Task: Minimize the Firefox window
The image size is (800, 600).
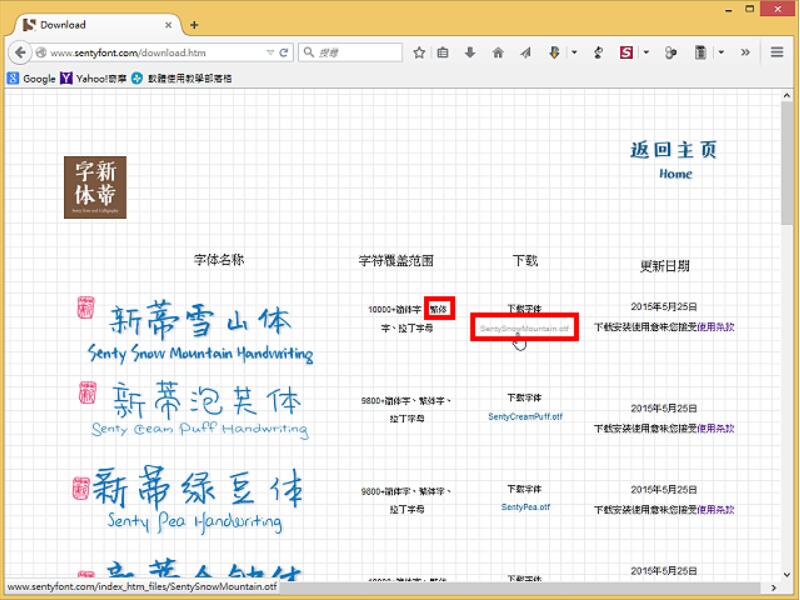Action: tap(729, 10)
